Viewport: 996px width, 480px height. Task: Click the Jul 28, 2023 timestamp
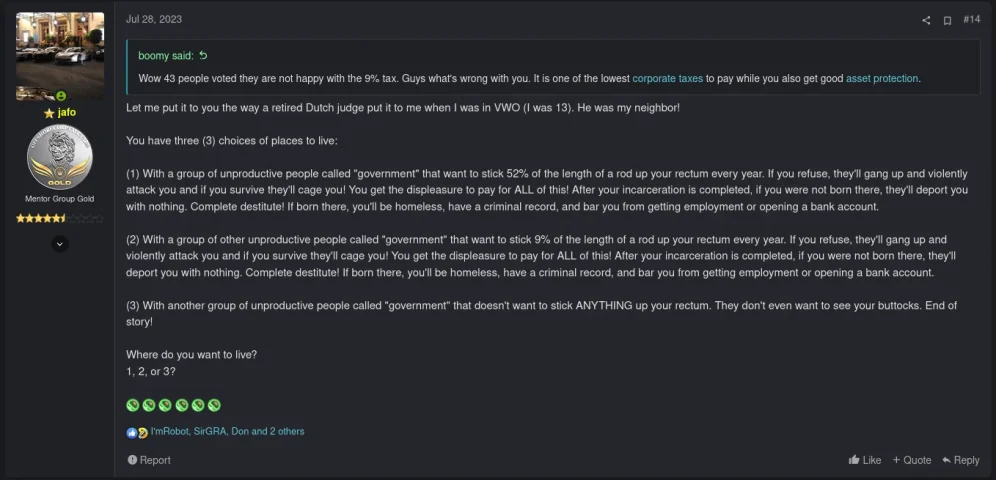[x=154, y=20]
